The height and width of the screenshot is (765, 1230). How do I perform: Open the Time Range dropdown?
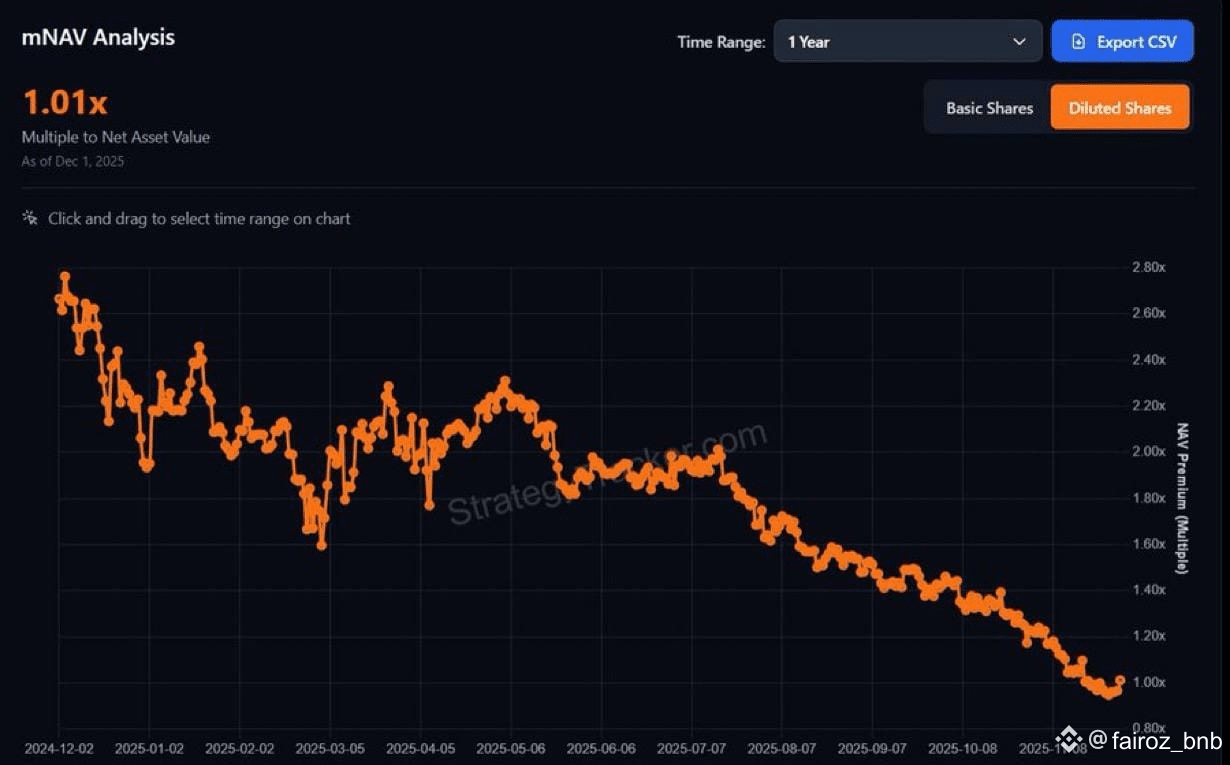908,42
